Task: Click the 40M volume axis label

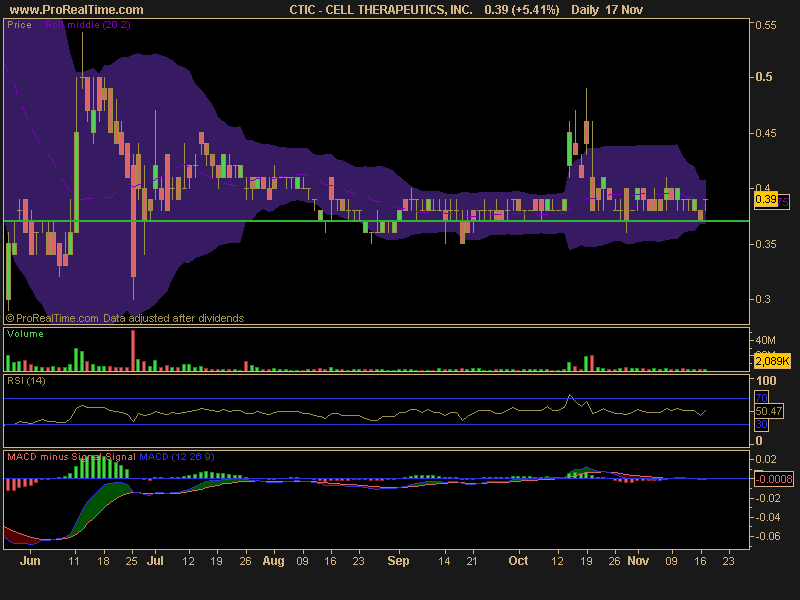Action: 765,340
